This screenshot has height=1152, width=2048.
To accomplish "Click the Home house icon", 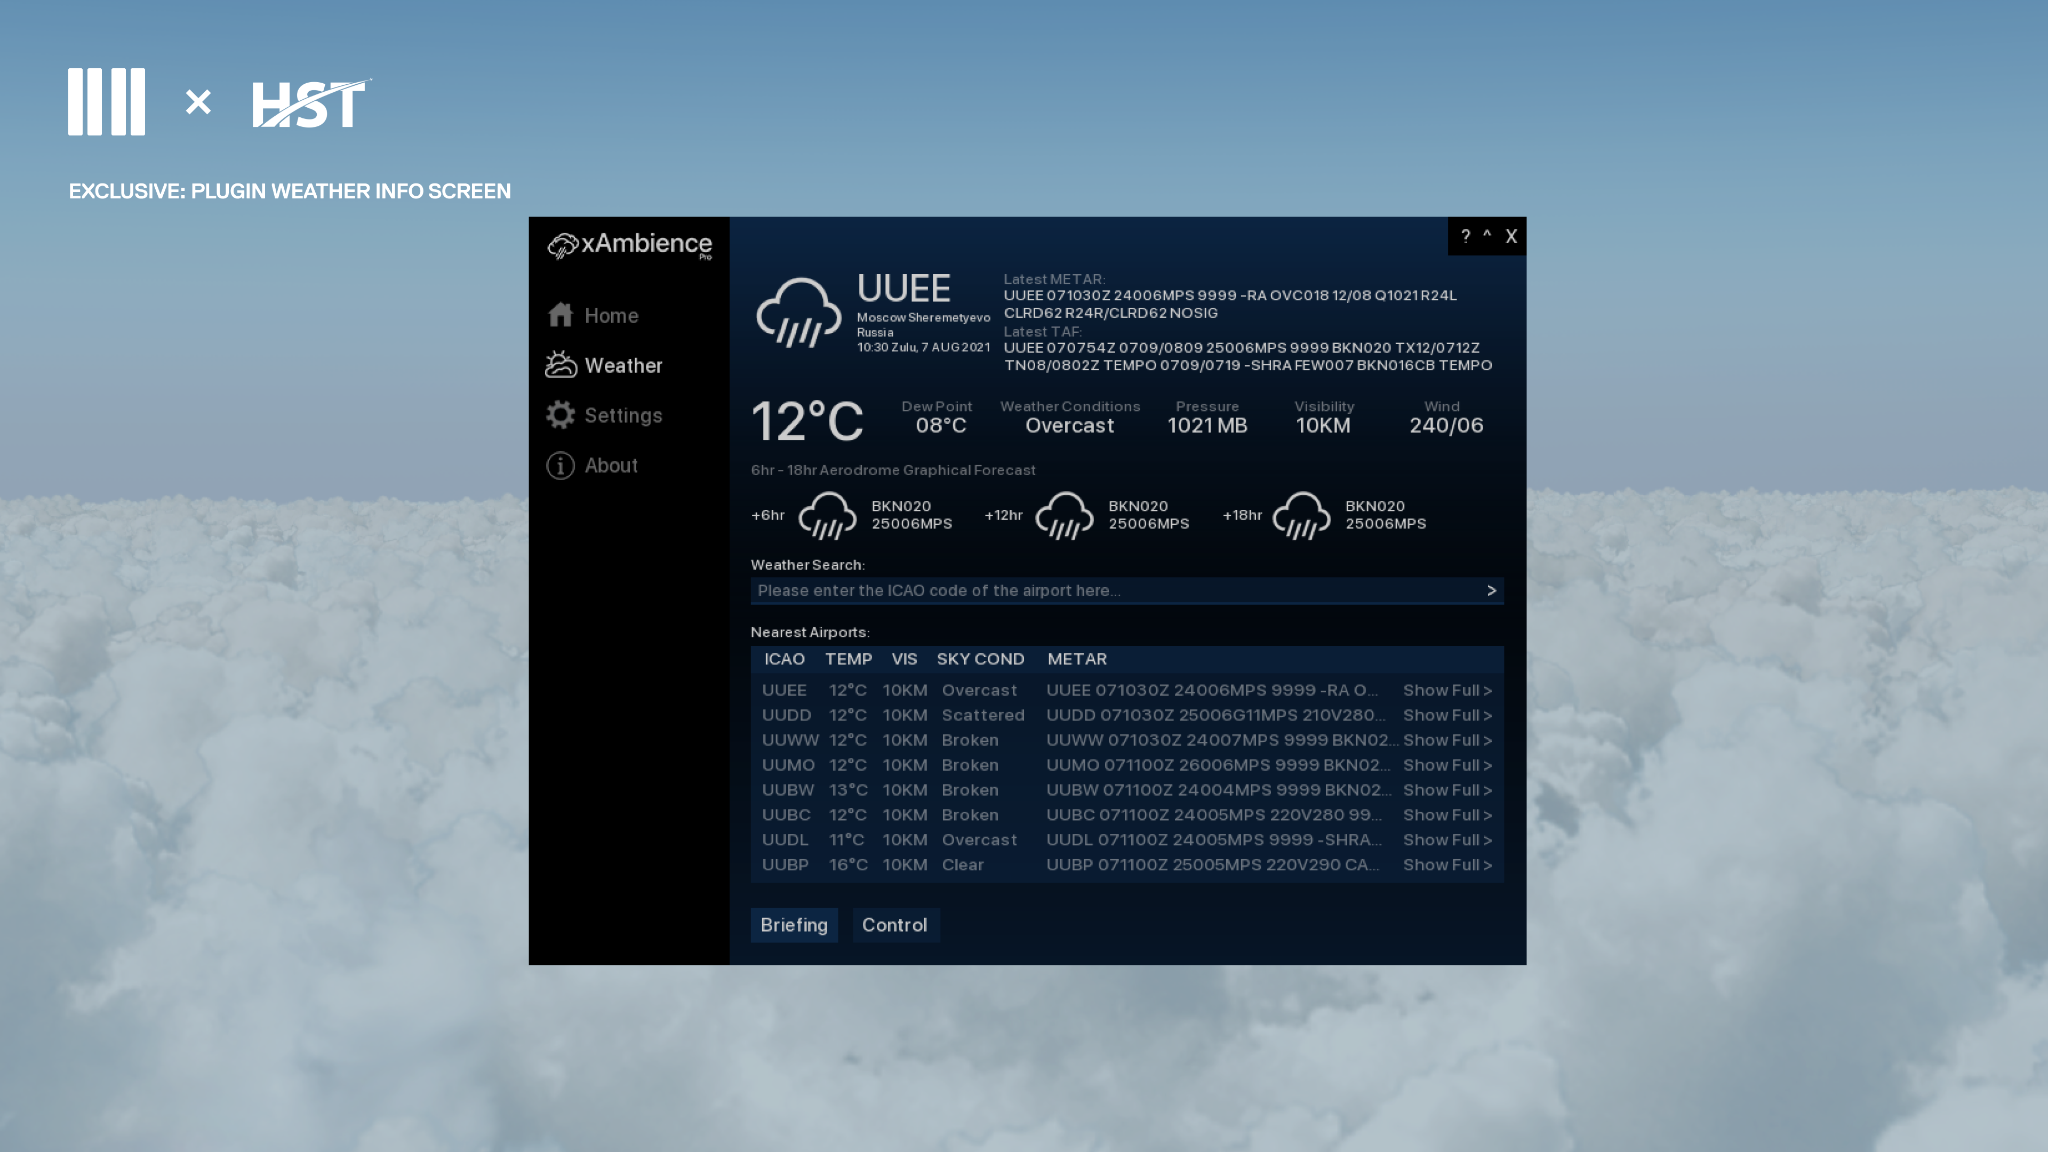I will [561, 315].
